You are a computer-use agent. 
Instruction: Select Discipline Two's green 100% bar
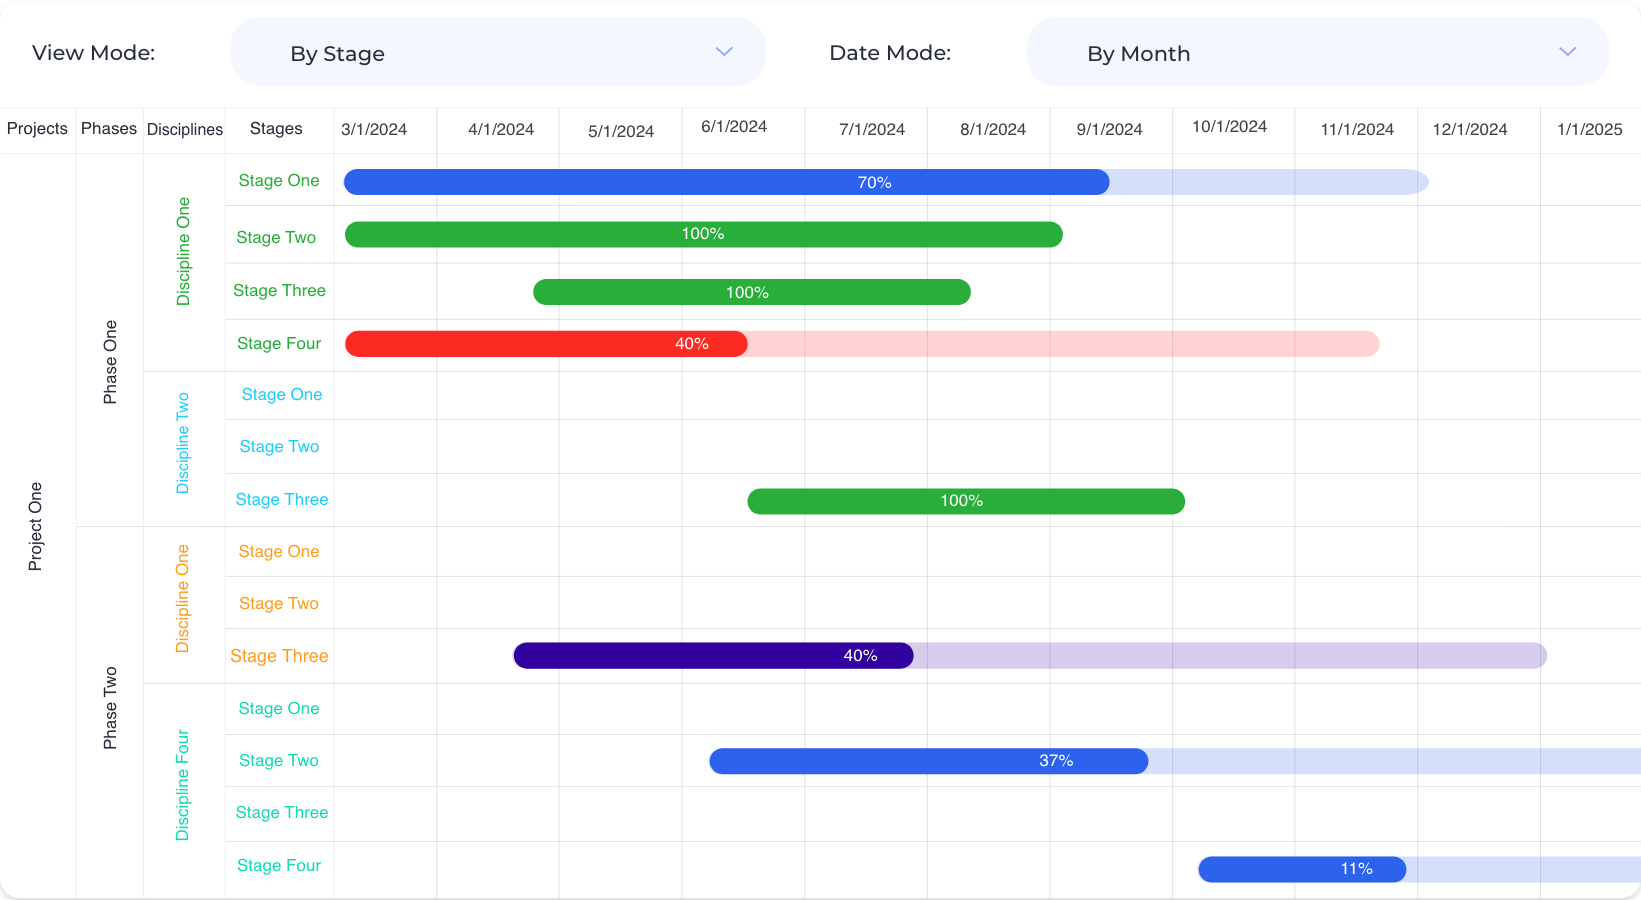(965, 501)
